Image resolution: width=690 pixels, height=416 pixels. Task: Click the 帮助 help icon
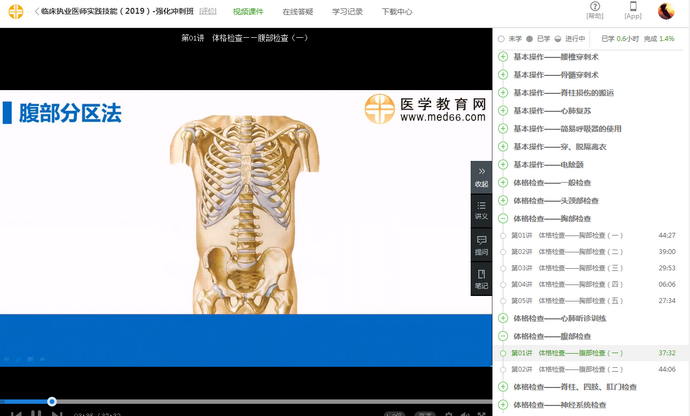[x=595, y=9]
